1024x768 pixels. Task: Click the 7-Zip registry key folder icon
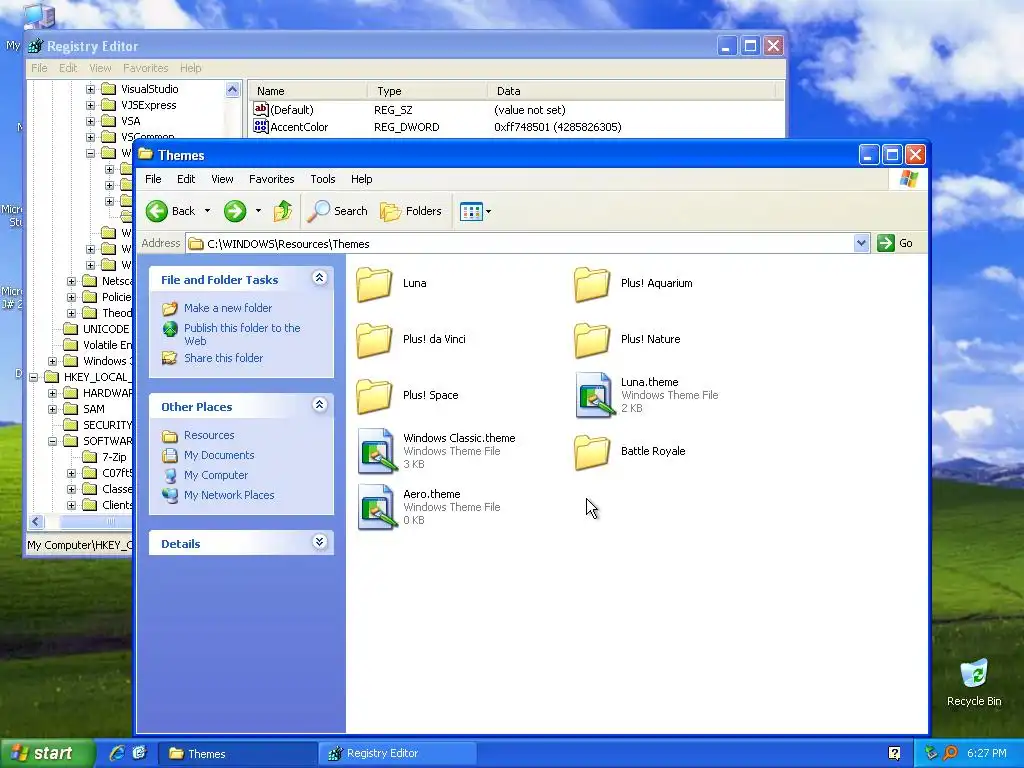pos(89,457)
